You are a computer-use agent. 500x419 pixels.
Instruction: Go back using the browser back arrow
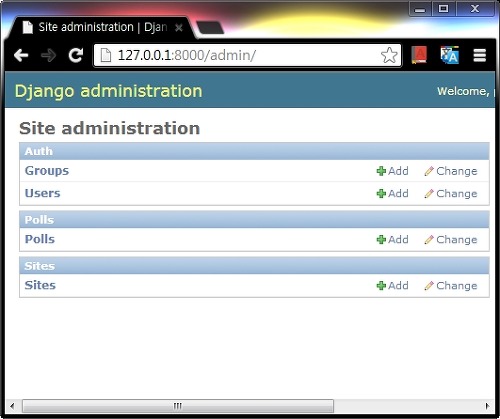[21, 55]
